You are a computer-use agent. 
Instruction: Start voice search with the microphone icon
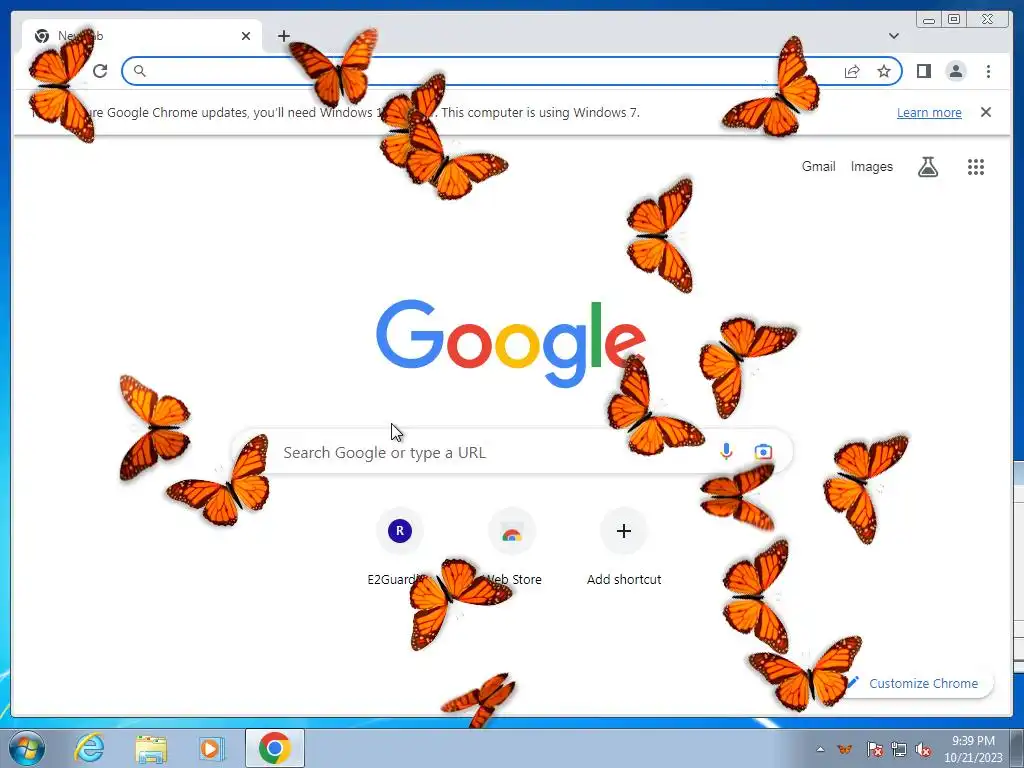726,451
